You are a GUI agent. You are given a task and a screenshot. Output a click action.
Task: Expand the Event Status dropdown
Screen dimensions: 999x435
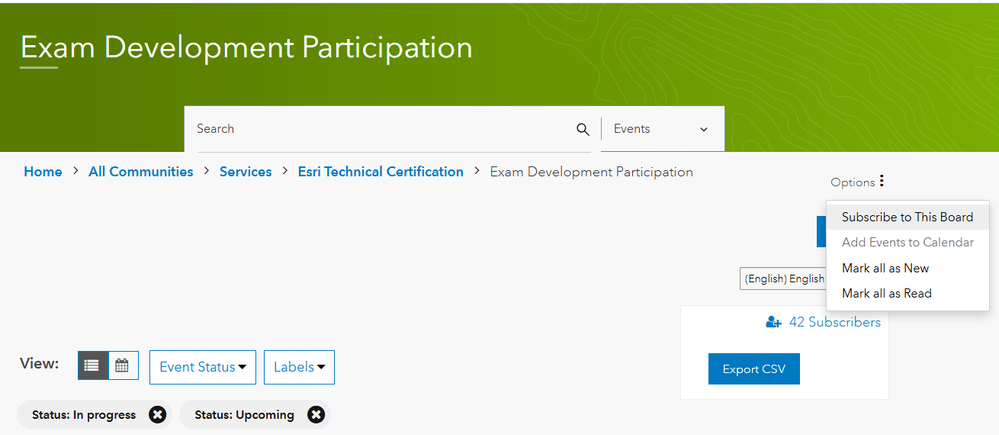pyautogui.click(x=202, y=367)
